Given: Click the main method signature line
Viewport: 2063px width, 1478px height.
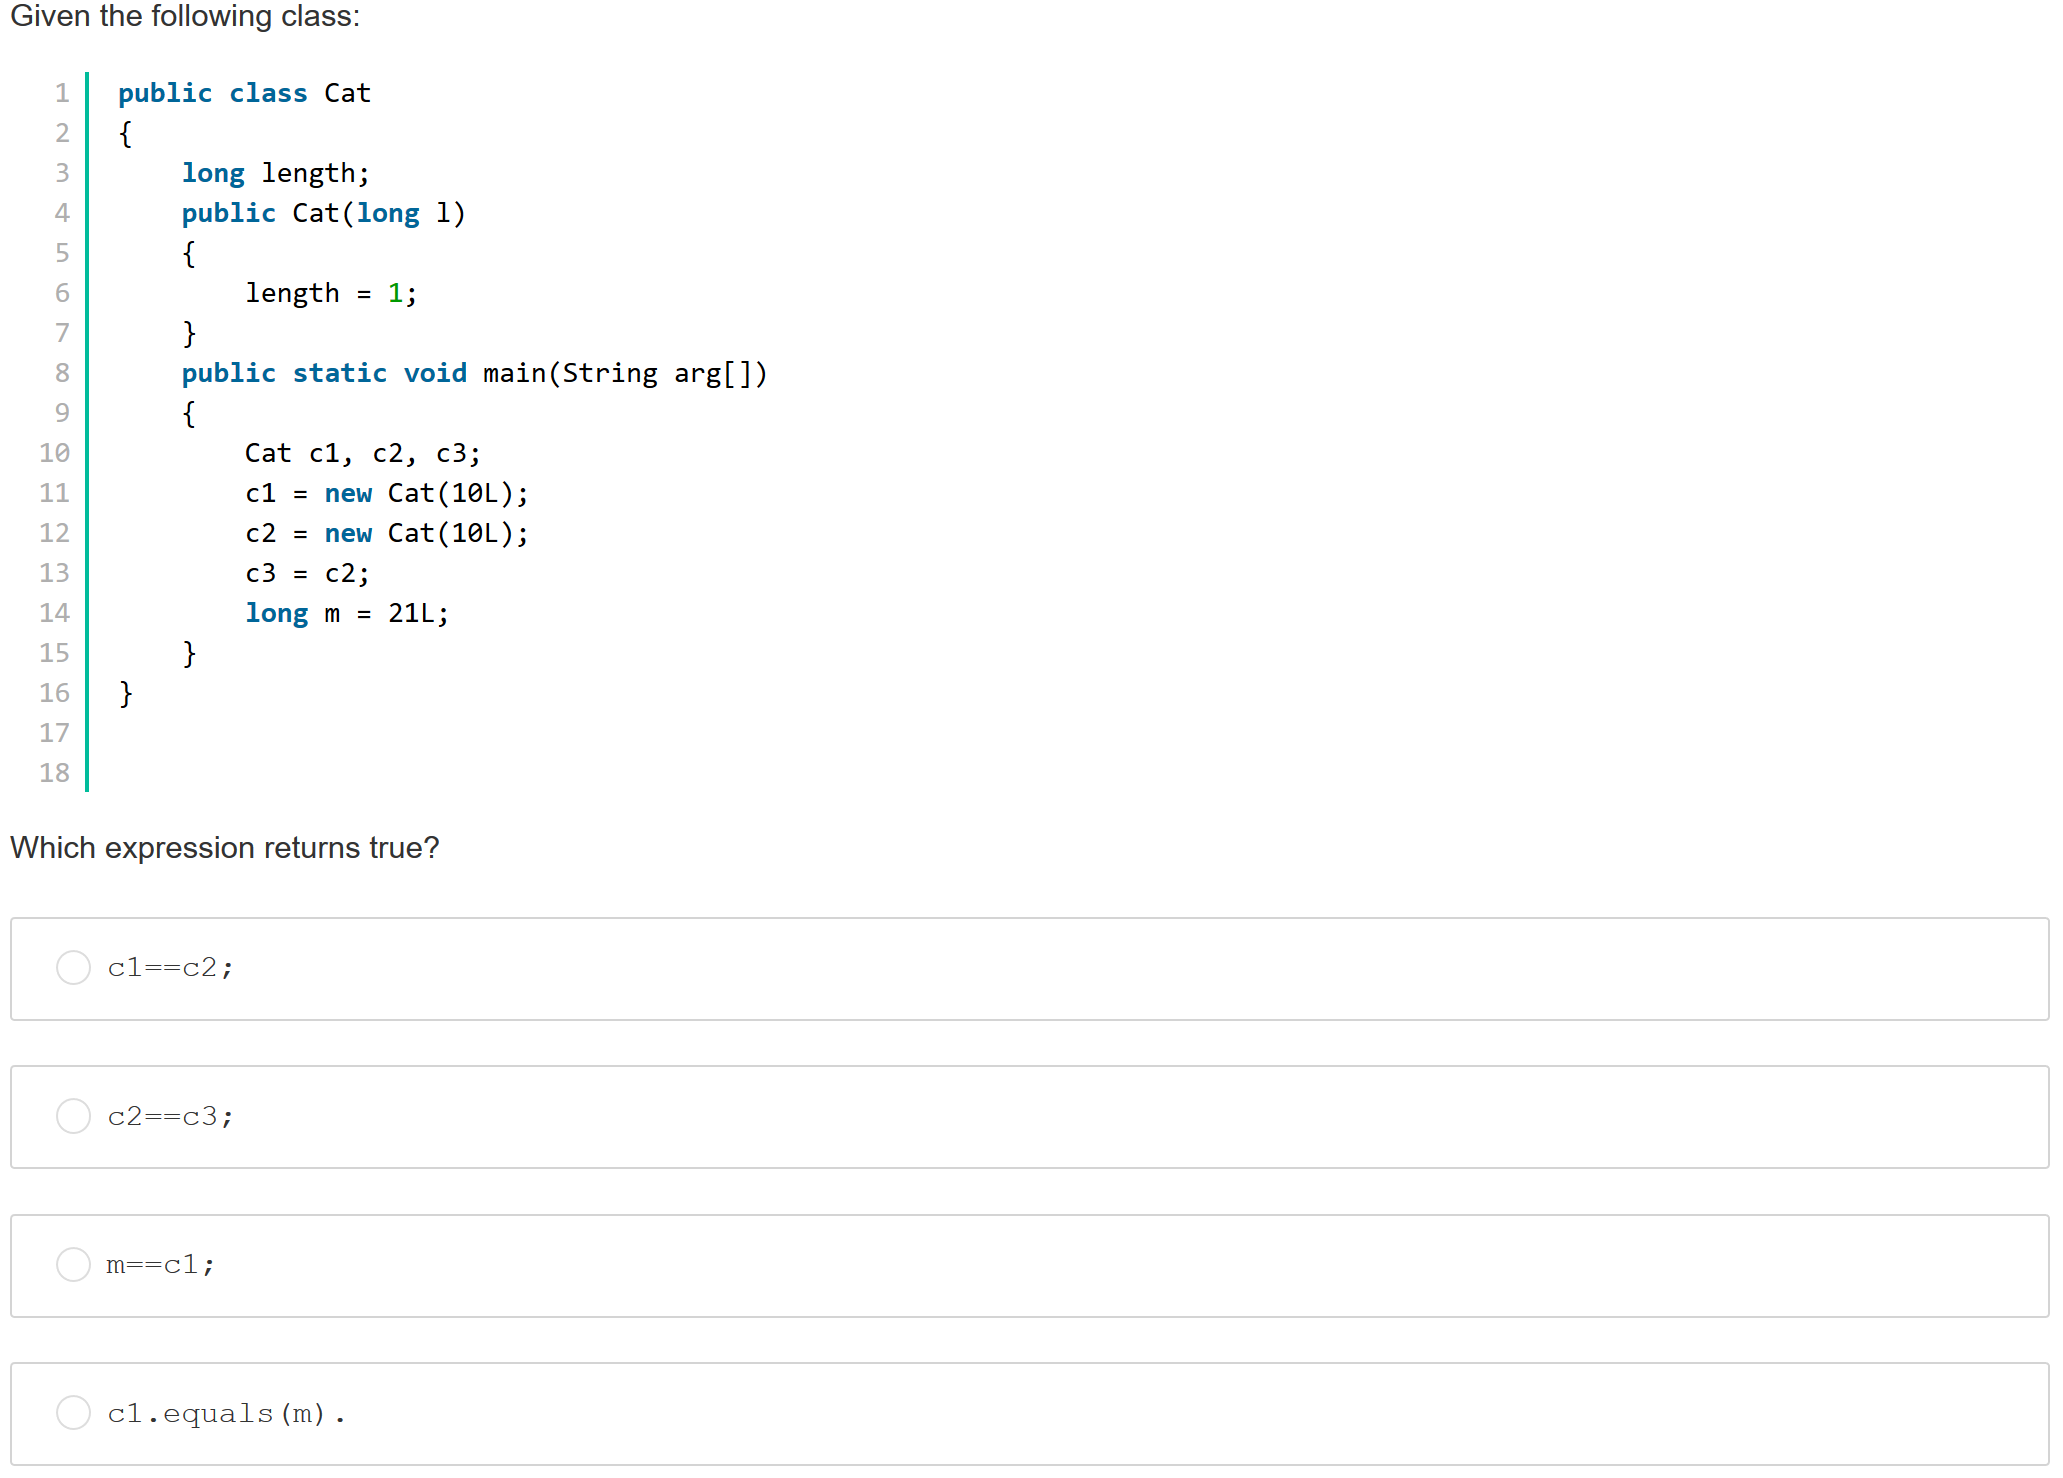Looking at the screenshot, I should (474, 373).
